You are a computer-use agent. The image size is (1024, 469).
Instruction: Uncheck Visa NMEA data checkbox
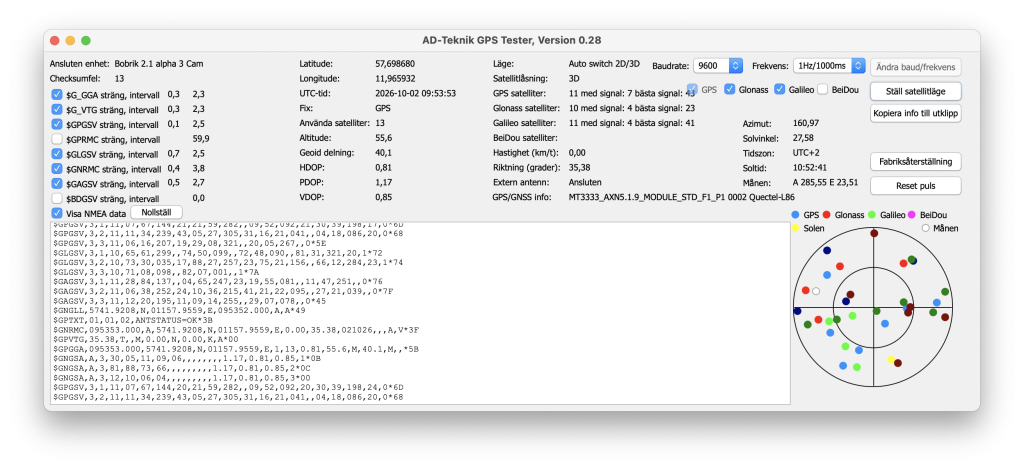tap(57, 213)
